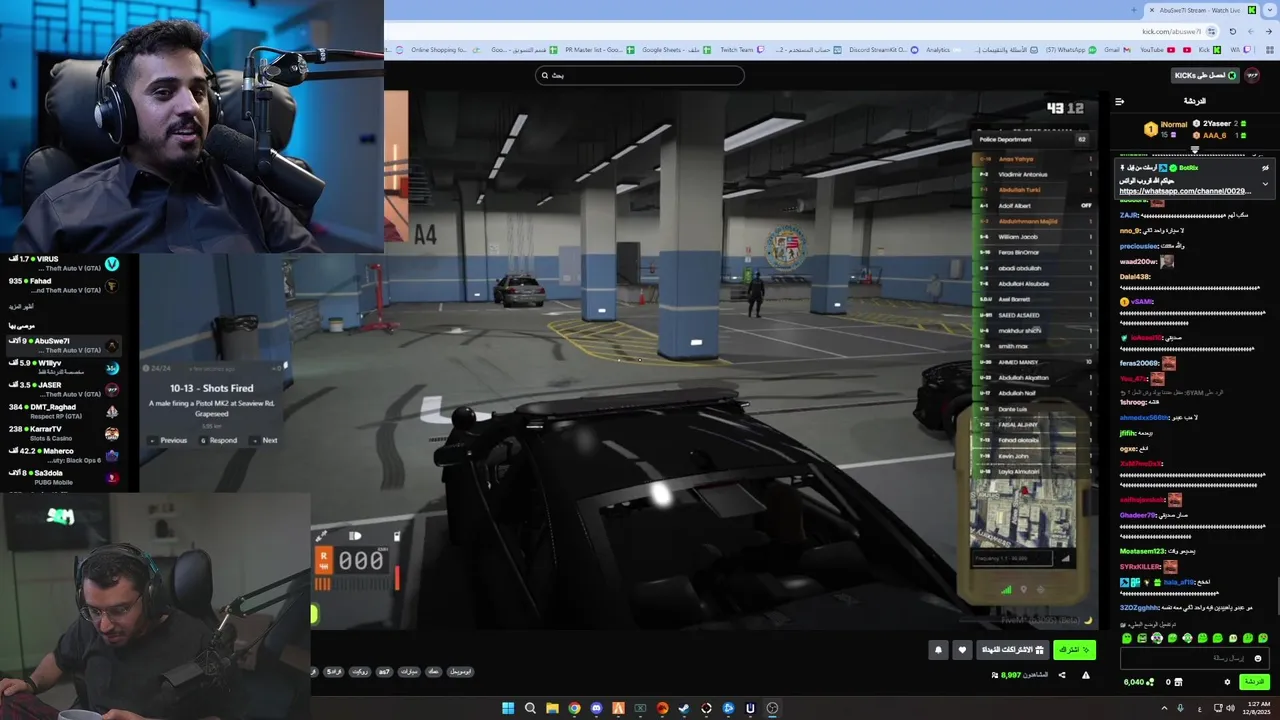Open the Windows Start menu
Viewport: 1280px width, 720px height.
508,708
